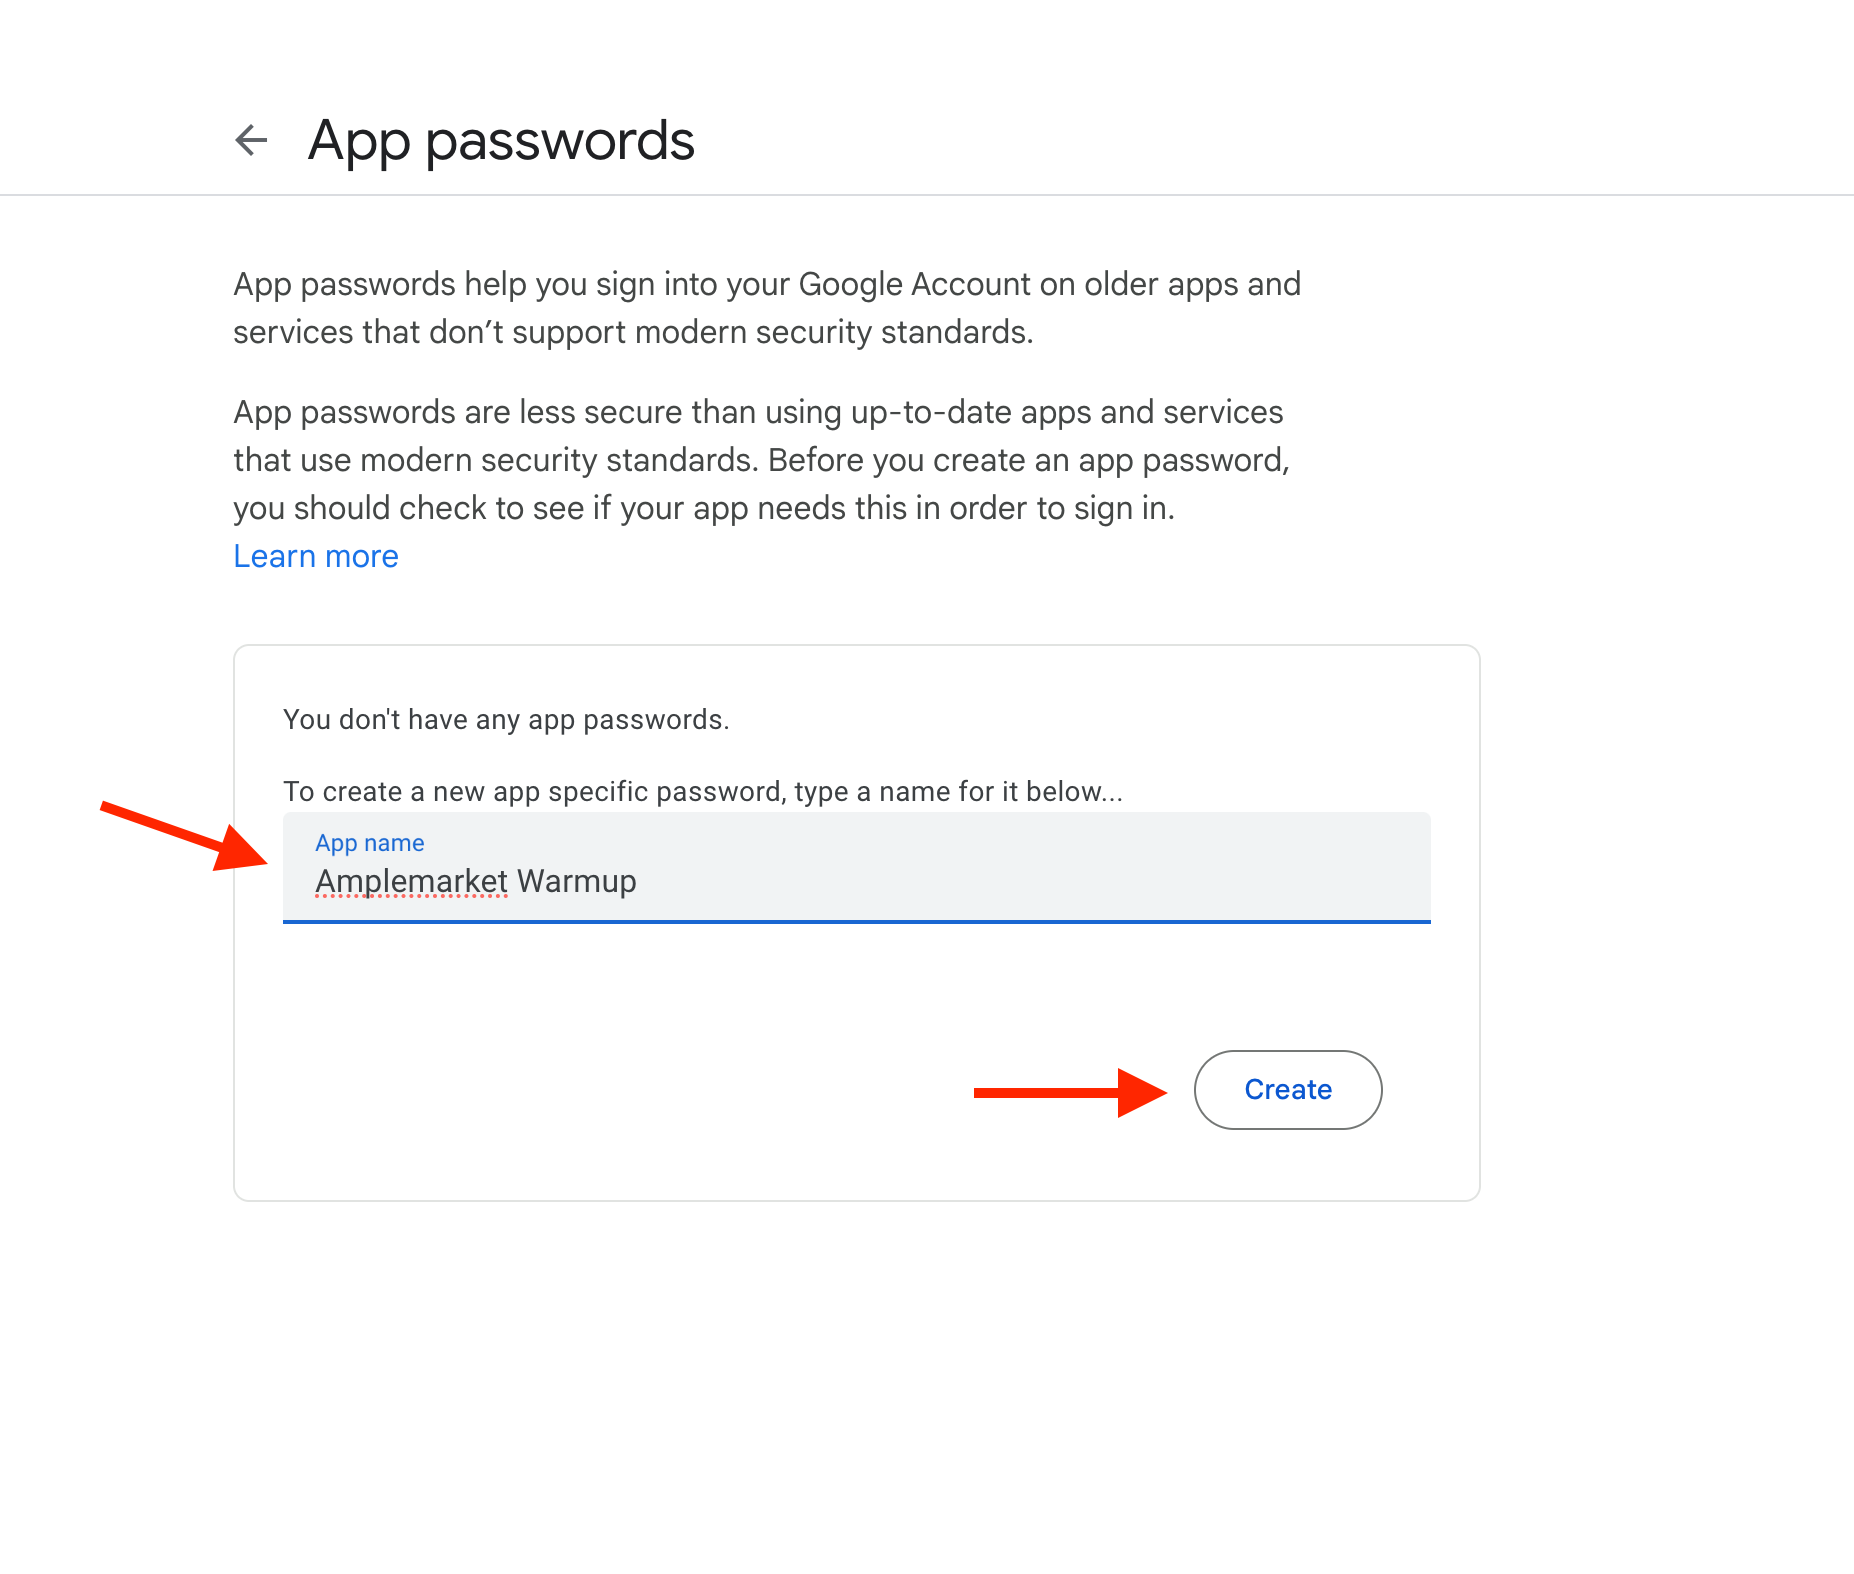
Task: Click the paragraph starting "App passwords are less secure"
Action: tap(760, 460)
